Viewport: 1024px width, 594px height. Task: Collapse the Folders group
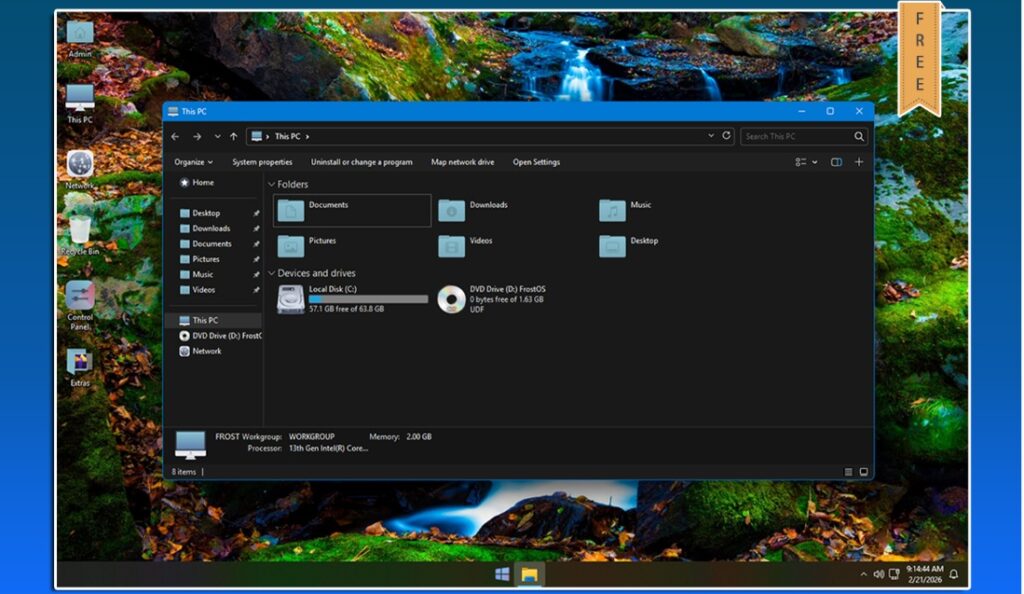[x=271, y=185]
